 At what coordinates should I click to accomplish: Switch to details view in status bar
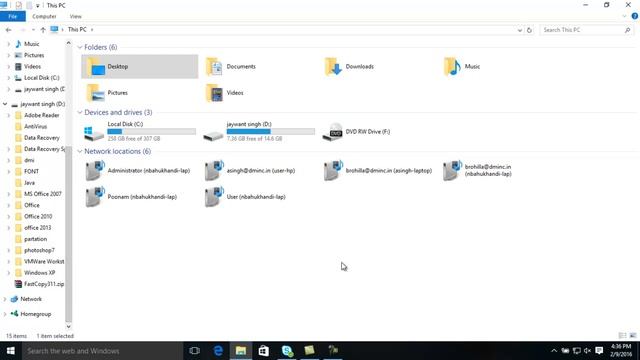tap(622, 336)
